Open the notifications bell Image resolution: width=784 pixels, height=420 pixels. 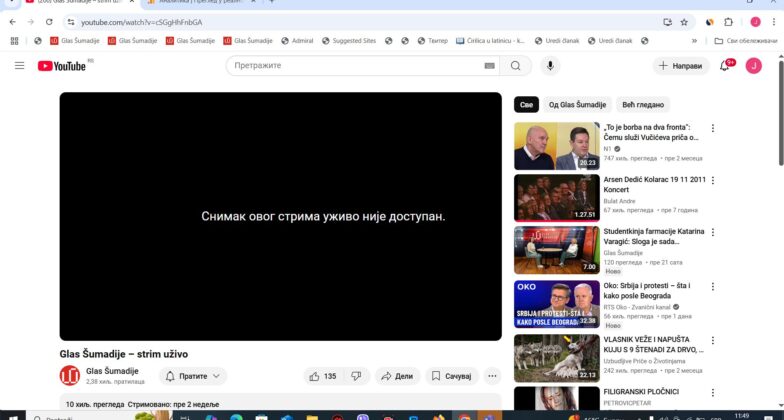pos(725,66)
